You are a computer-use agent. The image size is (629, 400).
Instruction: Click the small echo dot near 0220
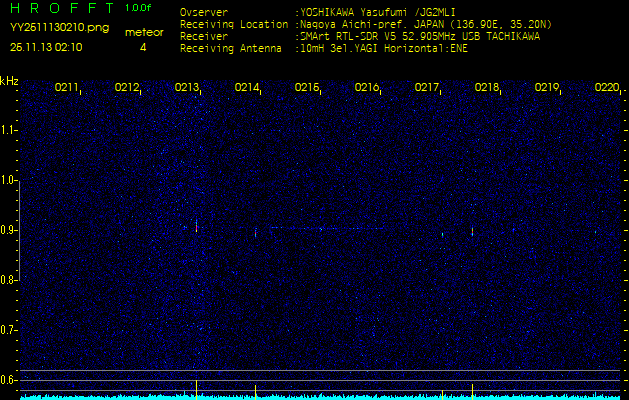tap(595, 232)
